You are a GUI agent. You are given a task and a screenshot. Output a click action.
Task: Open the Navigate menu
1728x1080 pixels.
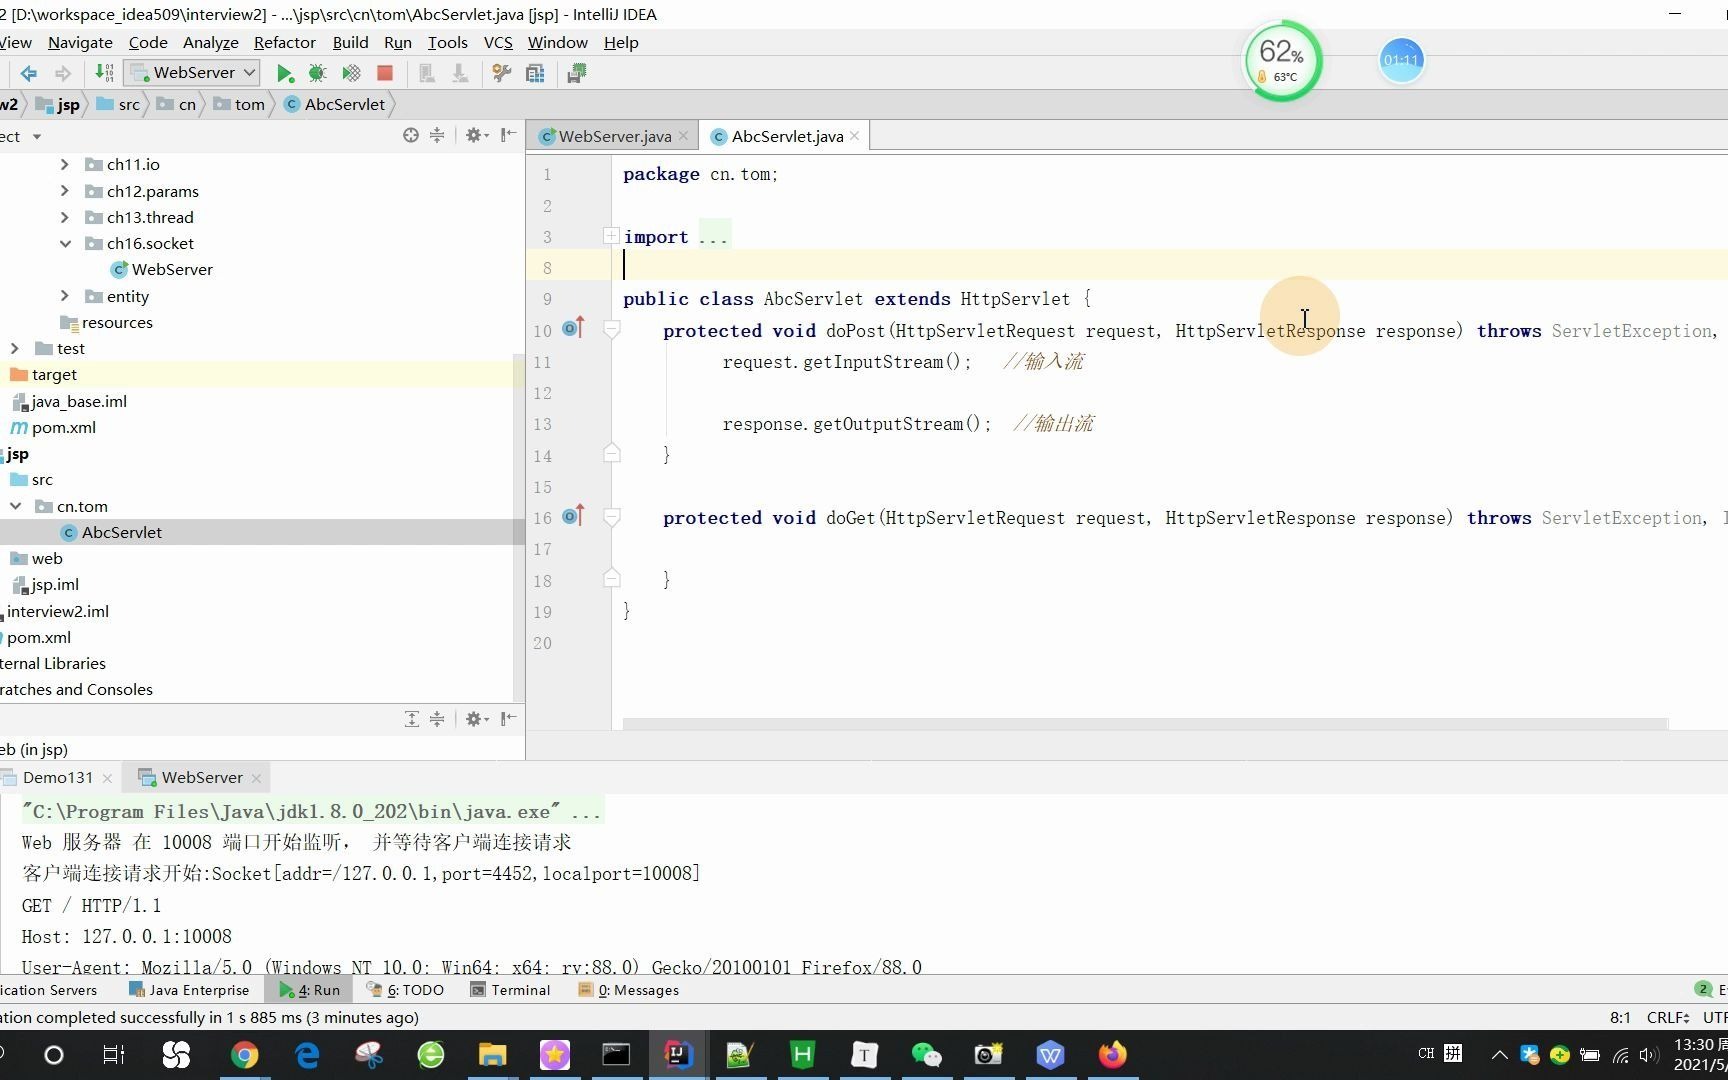click(x=80, y=42)
